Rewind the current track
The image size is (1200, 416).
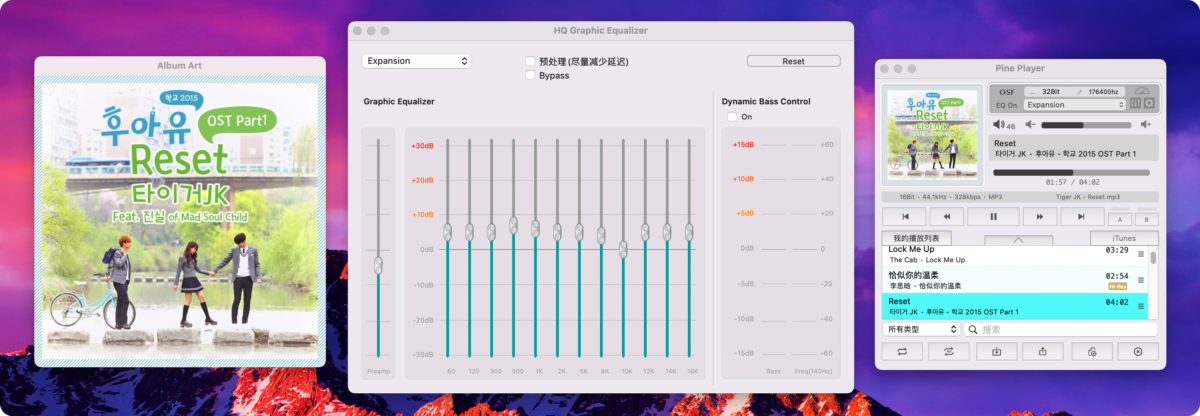coord(946,216)
